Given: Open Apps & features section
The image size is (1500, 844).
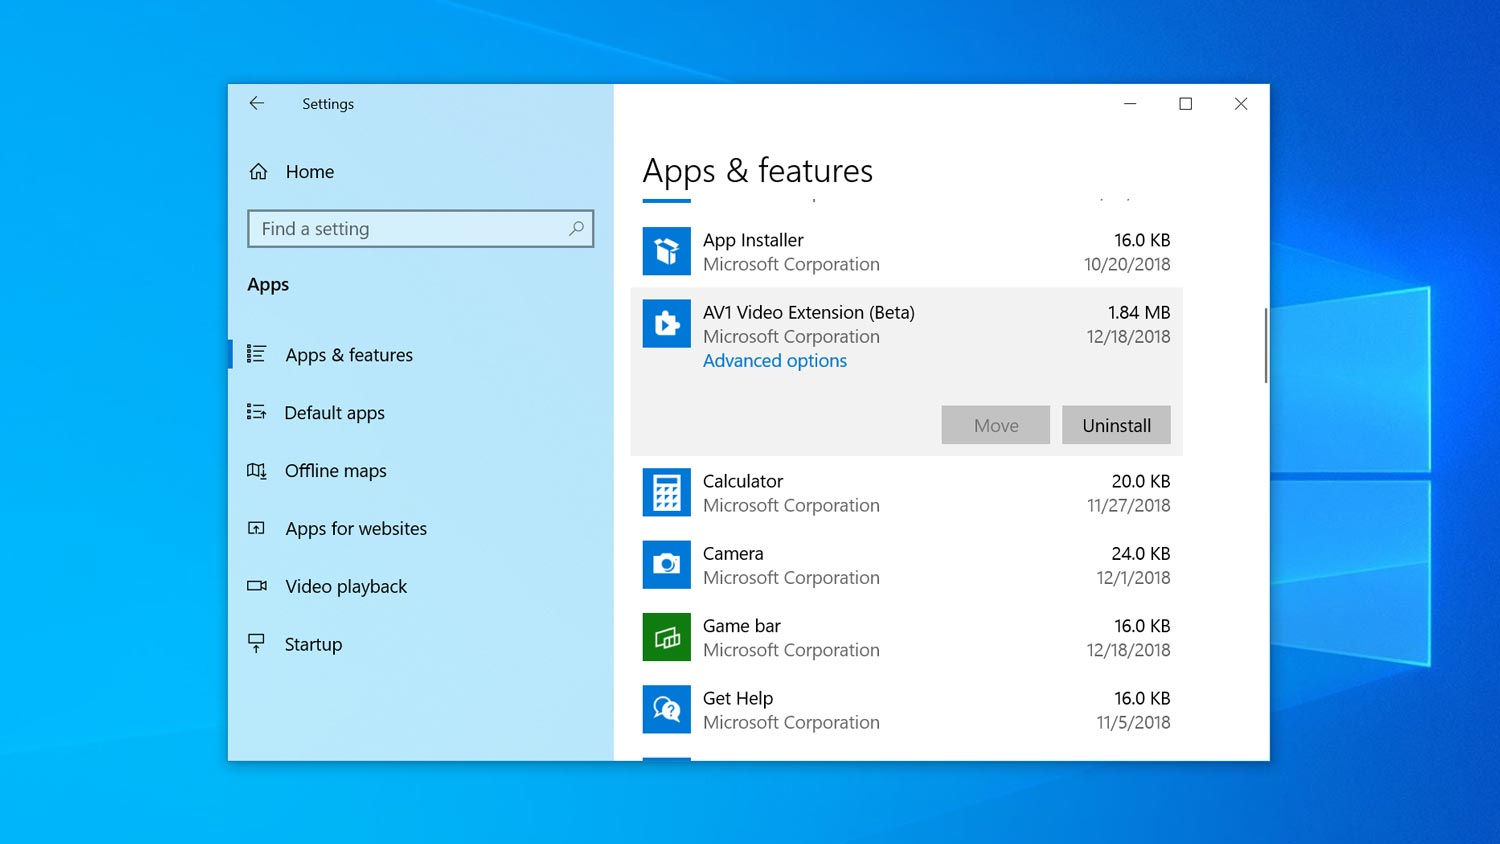Looking at the screenshot, I should coord(349,355).
